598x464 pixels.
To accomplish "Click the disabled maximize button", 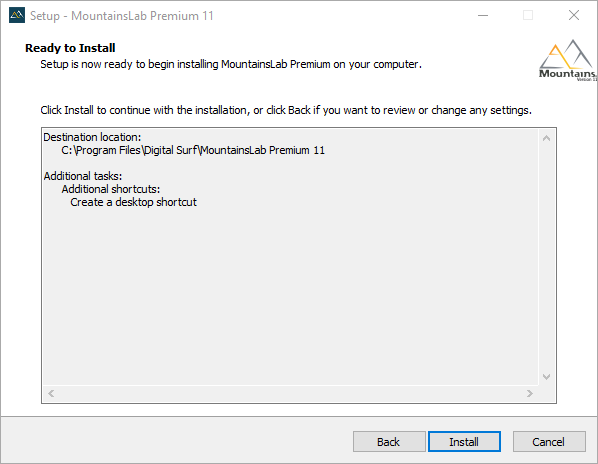I will [528, 16].
